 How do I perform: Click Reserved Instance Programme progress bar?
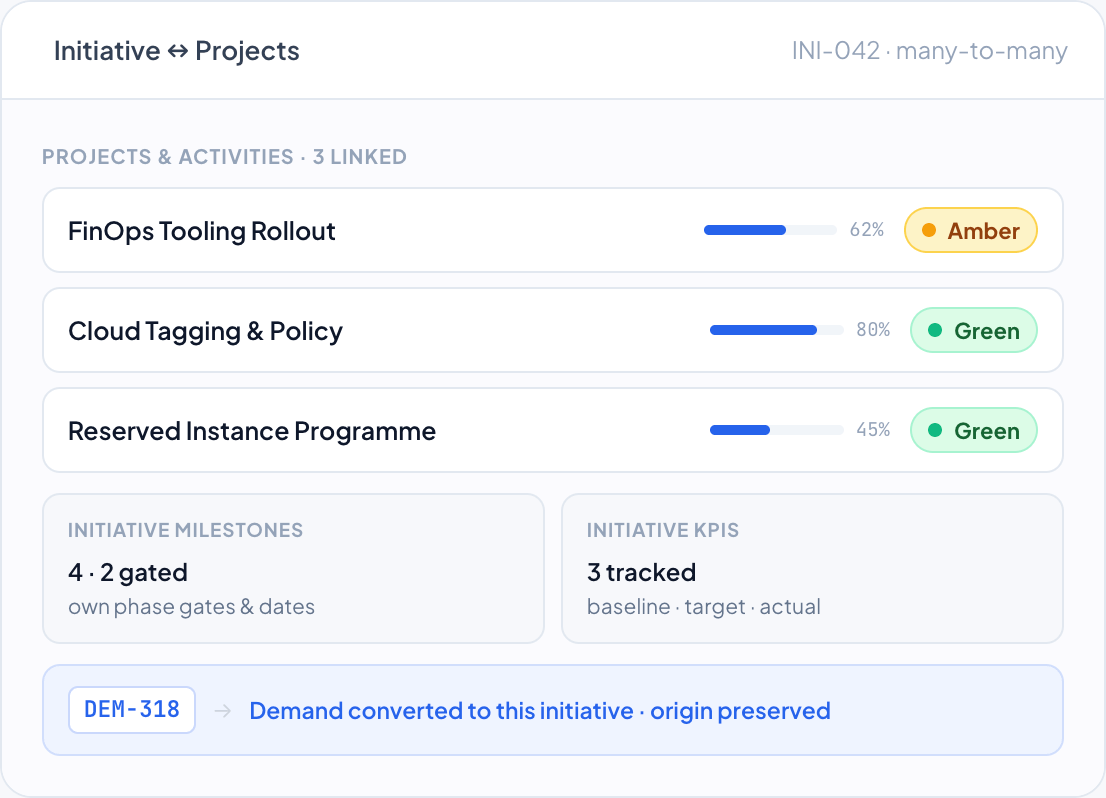point(777,430)
